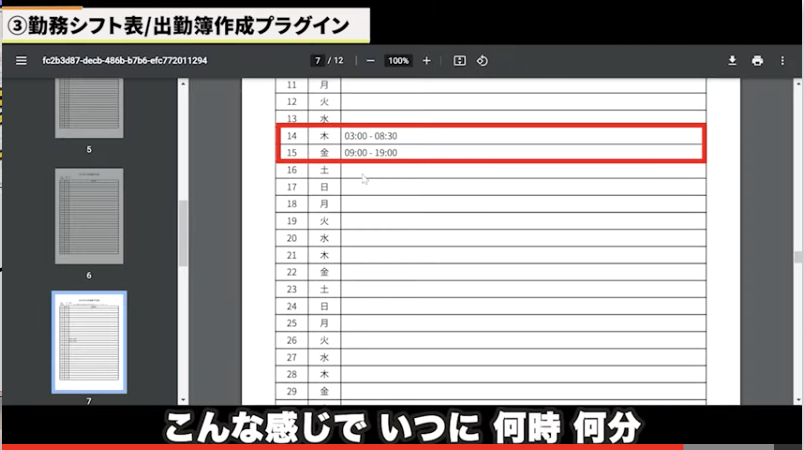Rotate the document counterclockwise
The height and width of the screenshot is (450, 804).
point(482,61)
